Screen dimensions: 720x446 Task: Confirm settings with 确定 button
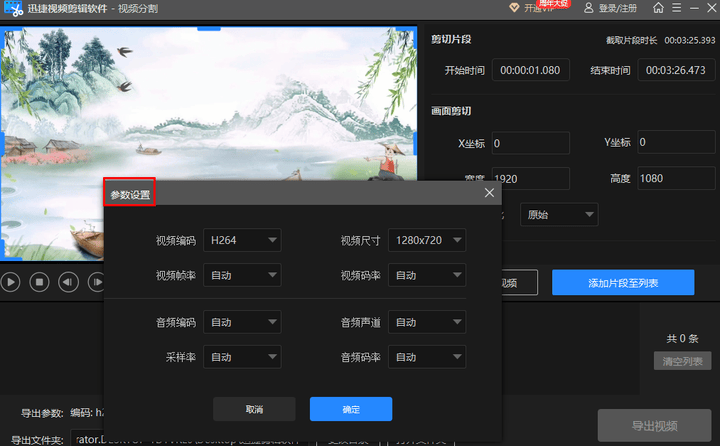point(351,409)
